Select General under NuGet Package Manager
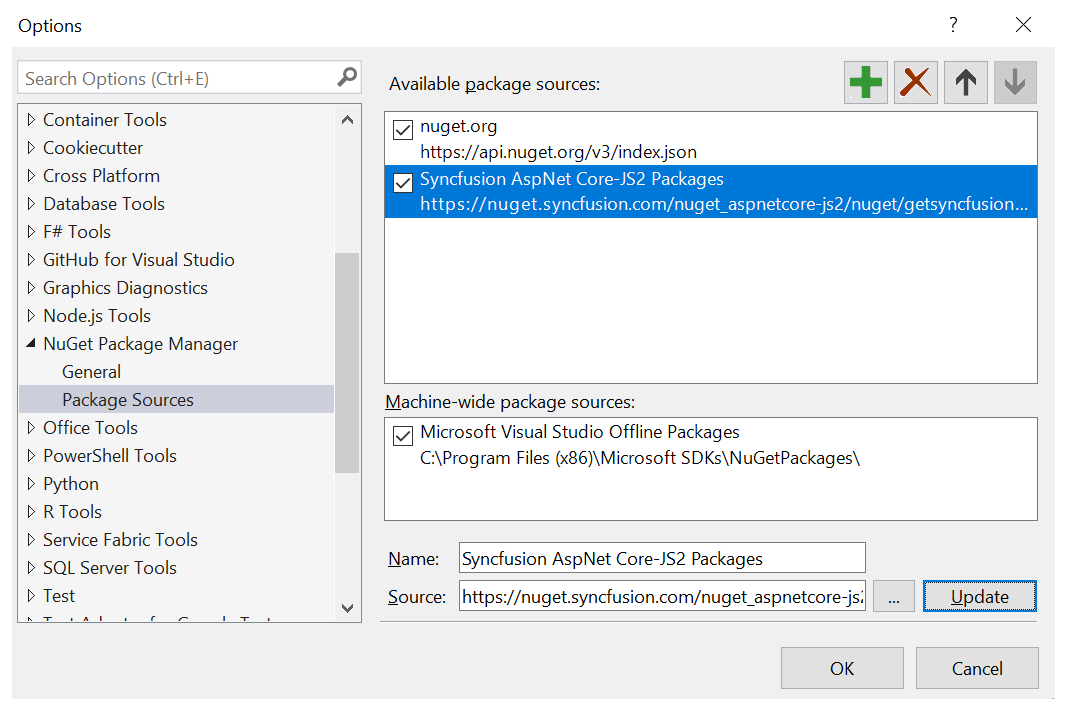This screenshot has width=1082, height=710. (91, 372)
